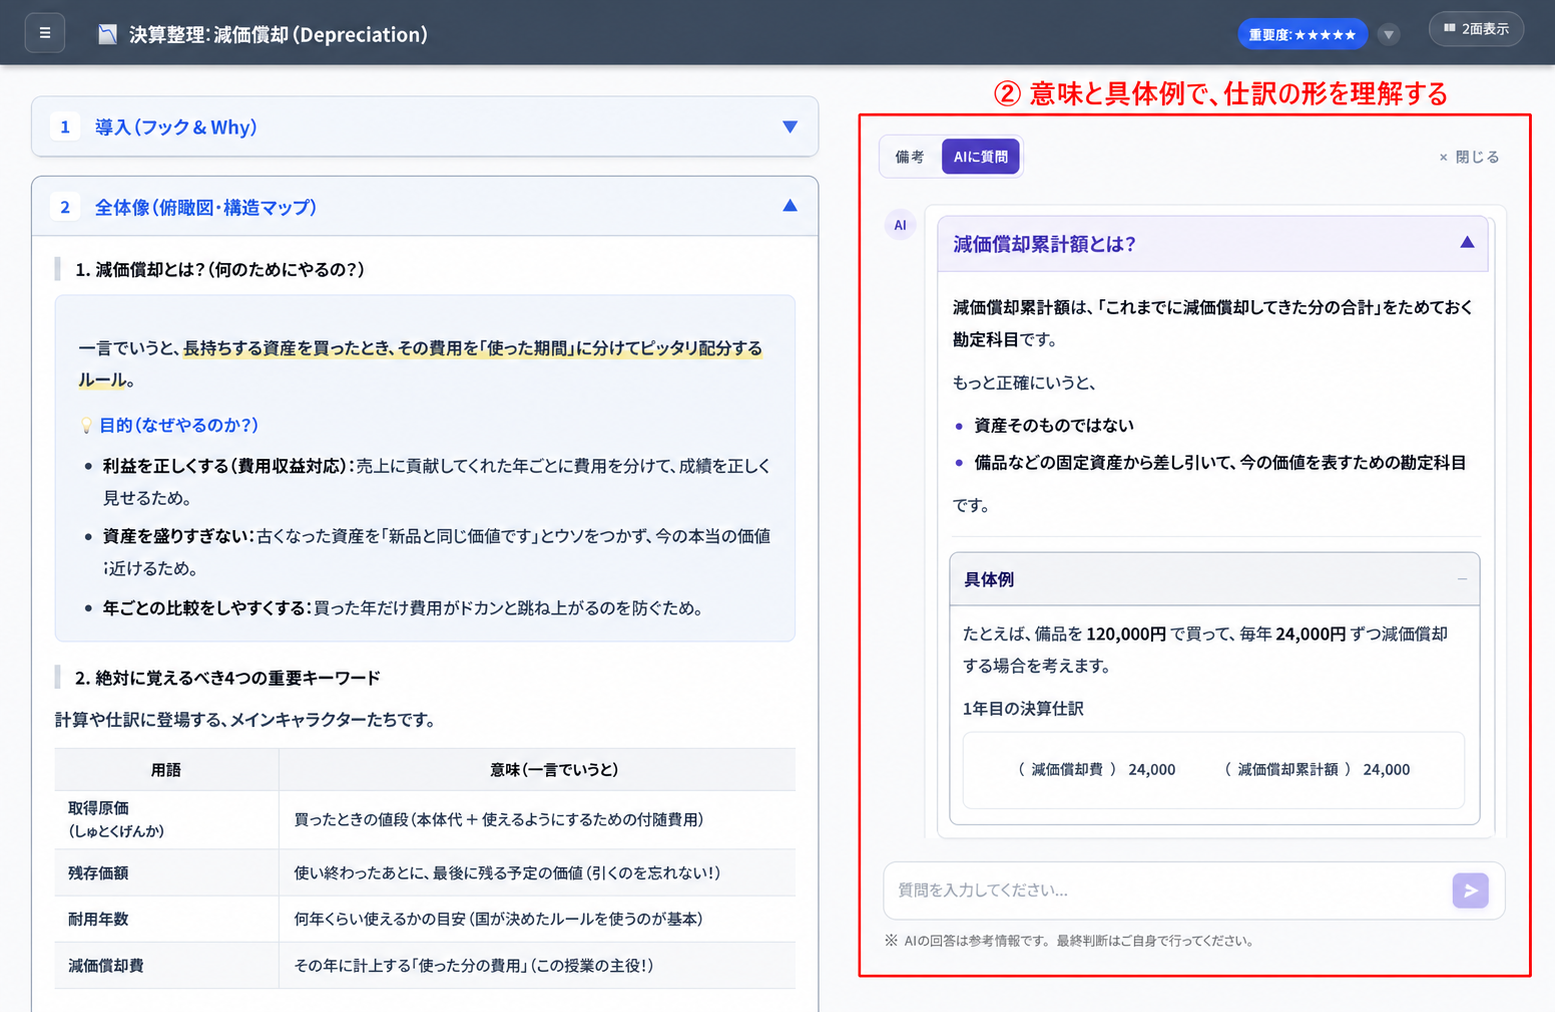This screenshot has width=1555, height=1012.
Task: Click the 1年目の決算仕訳 label
Action: point(1023,709)
